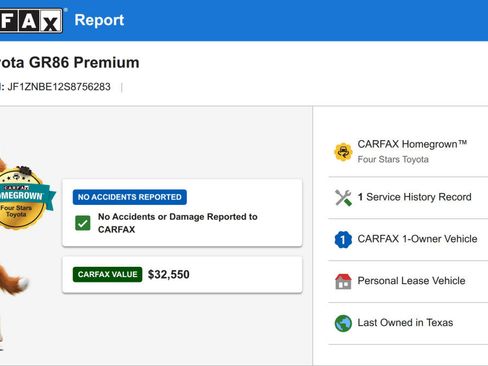This screenshot has height=366, width=488.
Task: Click the VIN number JF1ZNBE12S8756283
Action: click(59, 87)
